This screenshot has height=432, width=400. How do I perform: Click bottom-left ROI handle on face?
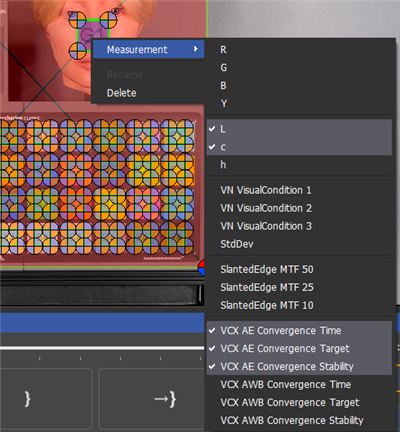click(78, 51)
